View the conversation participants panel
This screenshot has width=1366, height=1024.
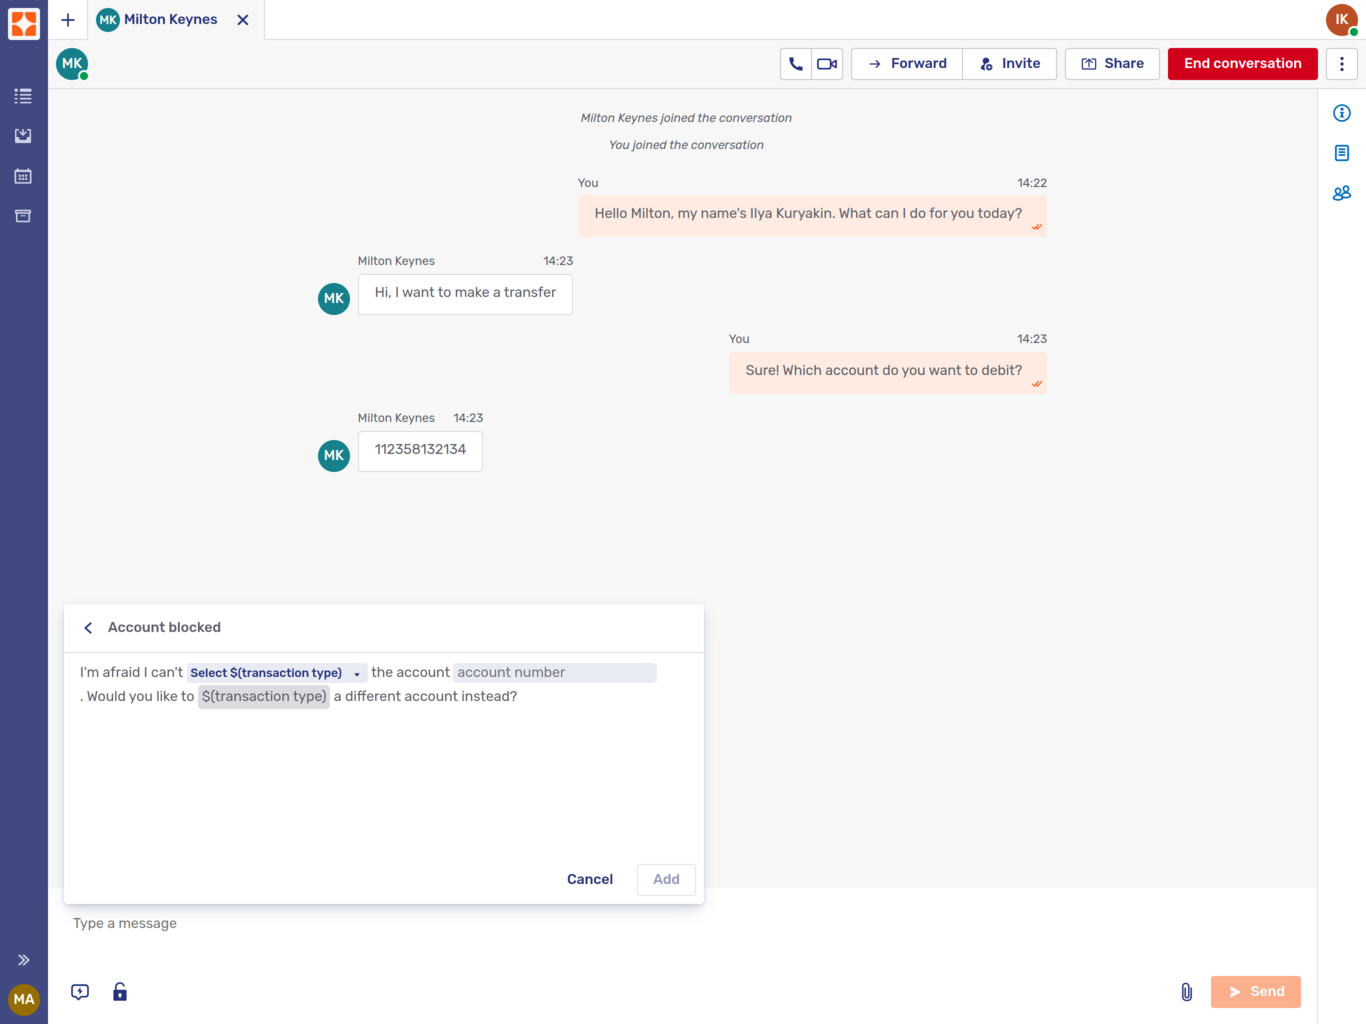coord(1341,193)
